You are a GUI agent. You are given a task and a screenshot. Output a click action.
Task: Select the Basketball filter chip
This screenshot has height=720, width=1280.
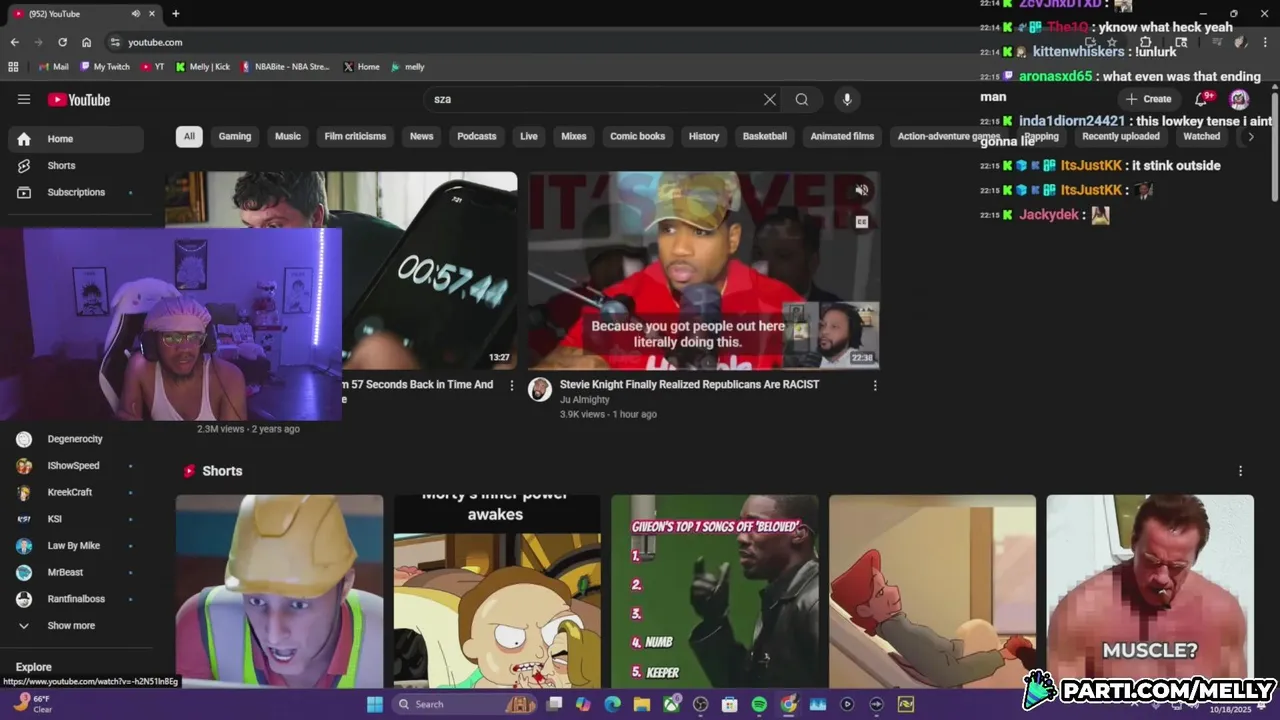click(765, 136)
